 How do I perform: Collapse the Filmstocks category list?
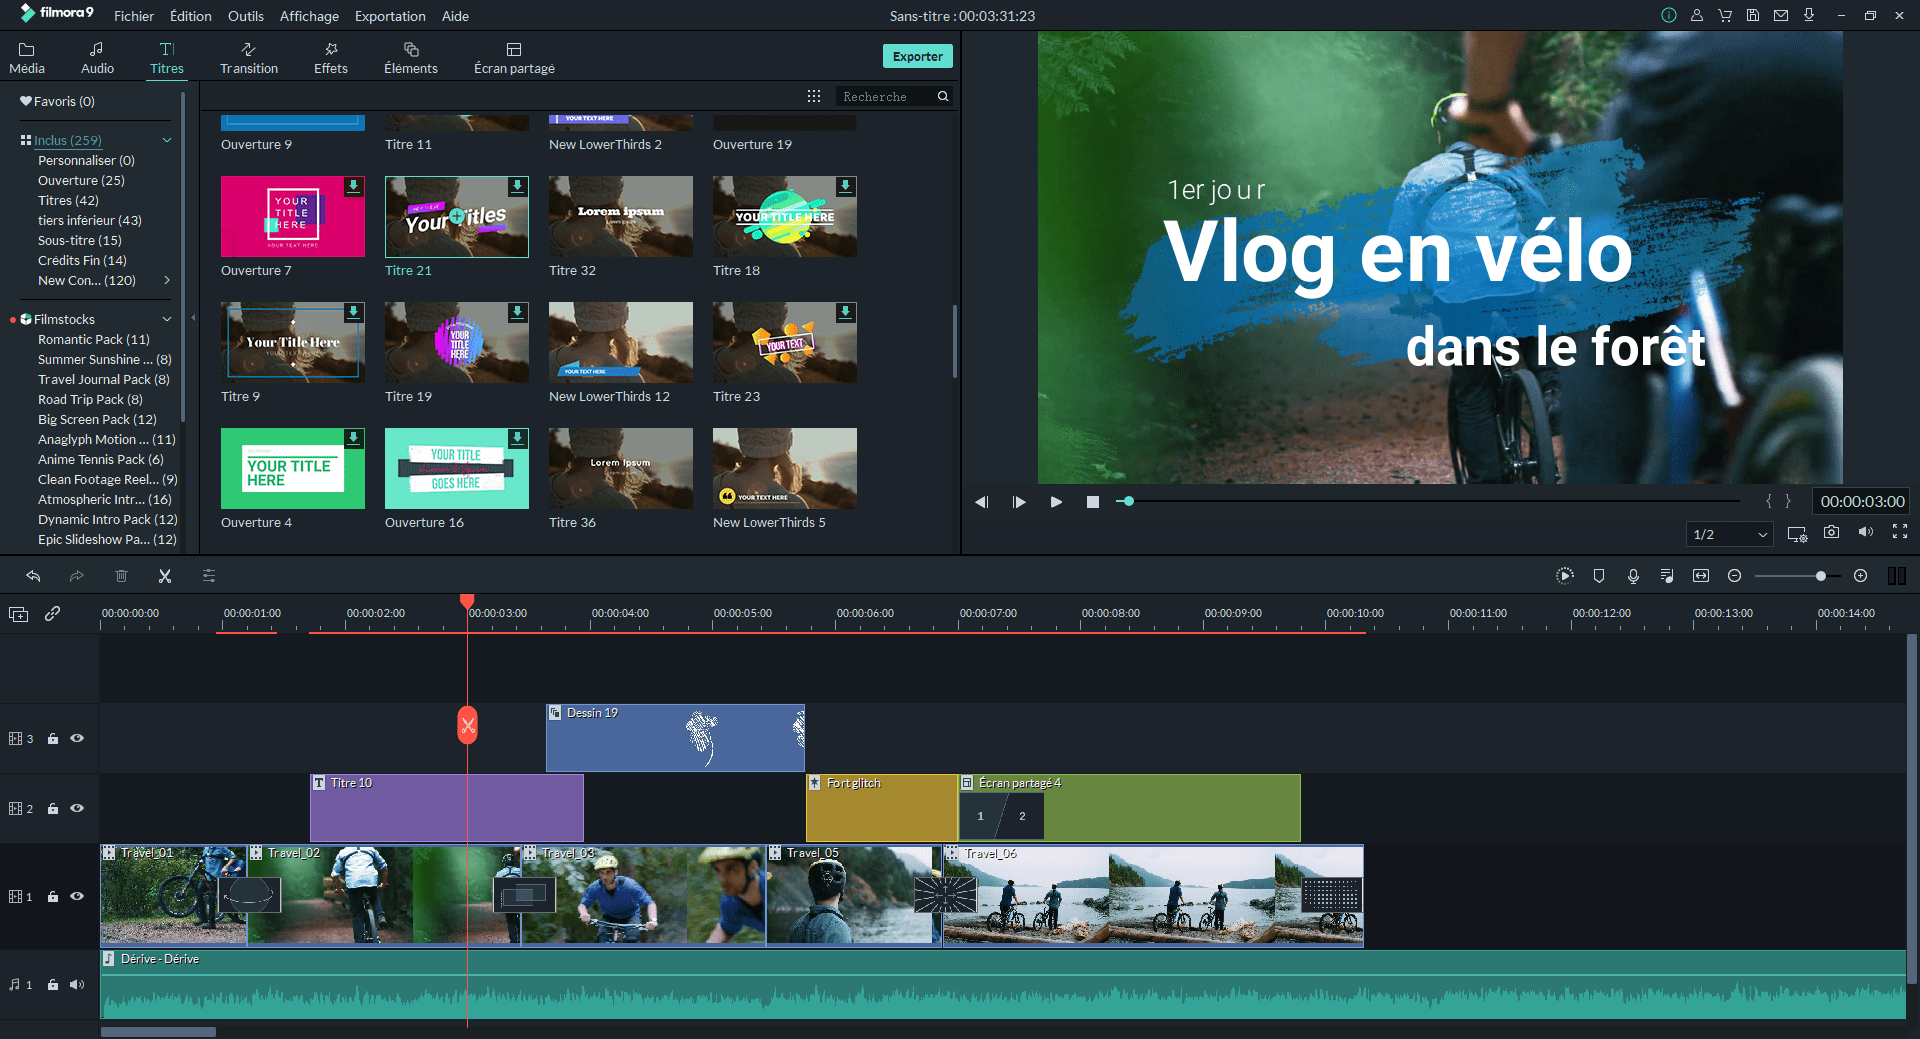tap(167, 319)
